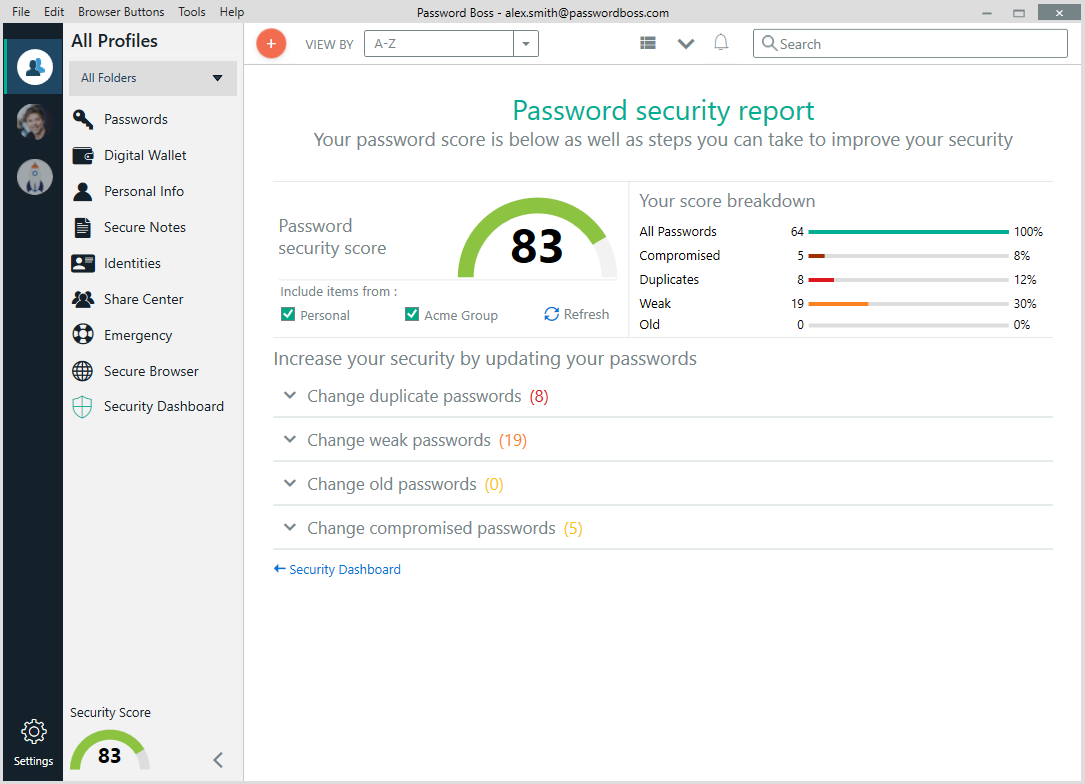Viewport: 1085px width, 784px height.
Task: Open notifications bell icon
Action: coord(721,43)
